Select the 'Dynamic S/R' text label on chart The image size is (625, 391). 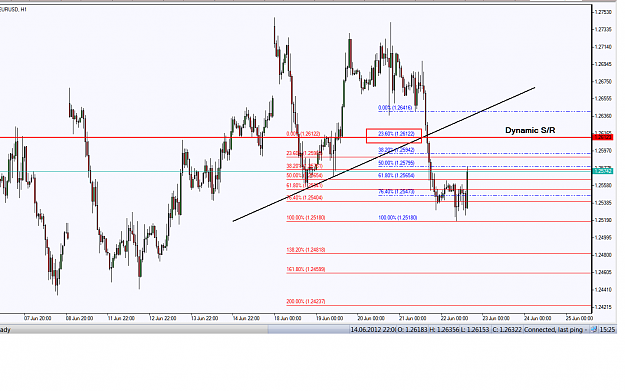click(530, 130)
